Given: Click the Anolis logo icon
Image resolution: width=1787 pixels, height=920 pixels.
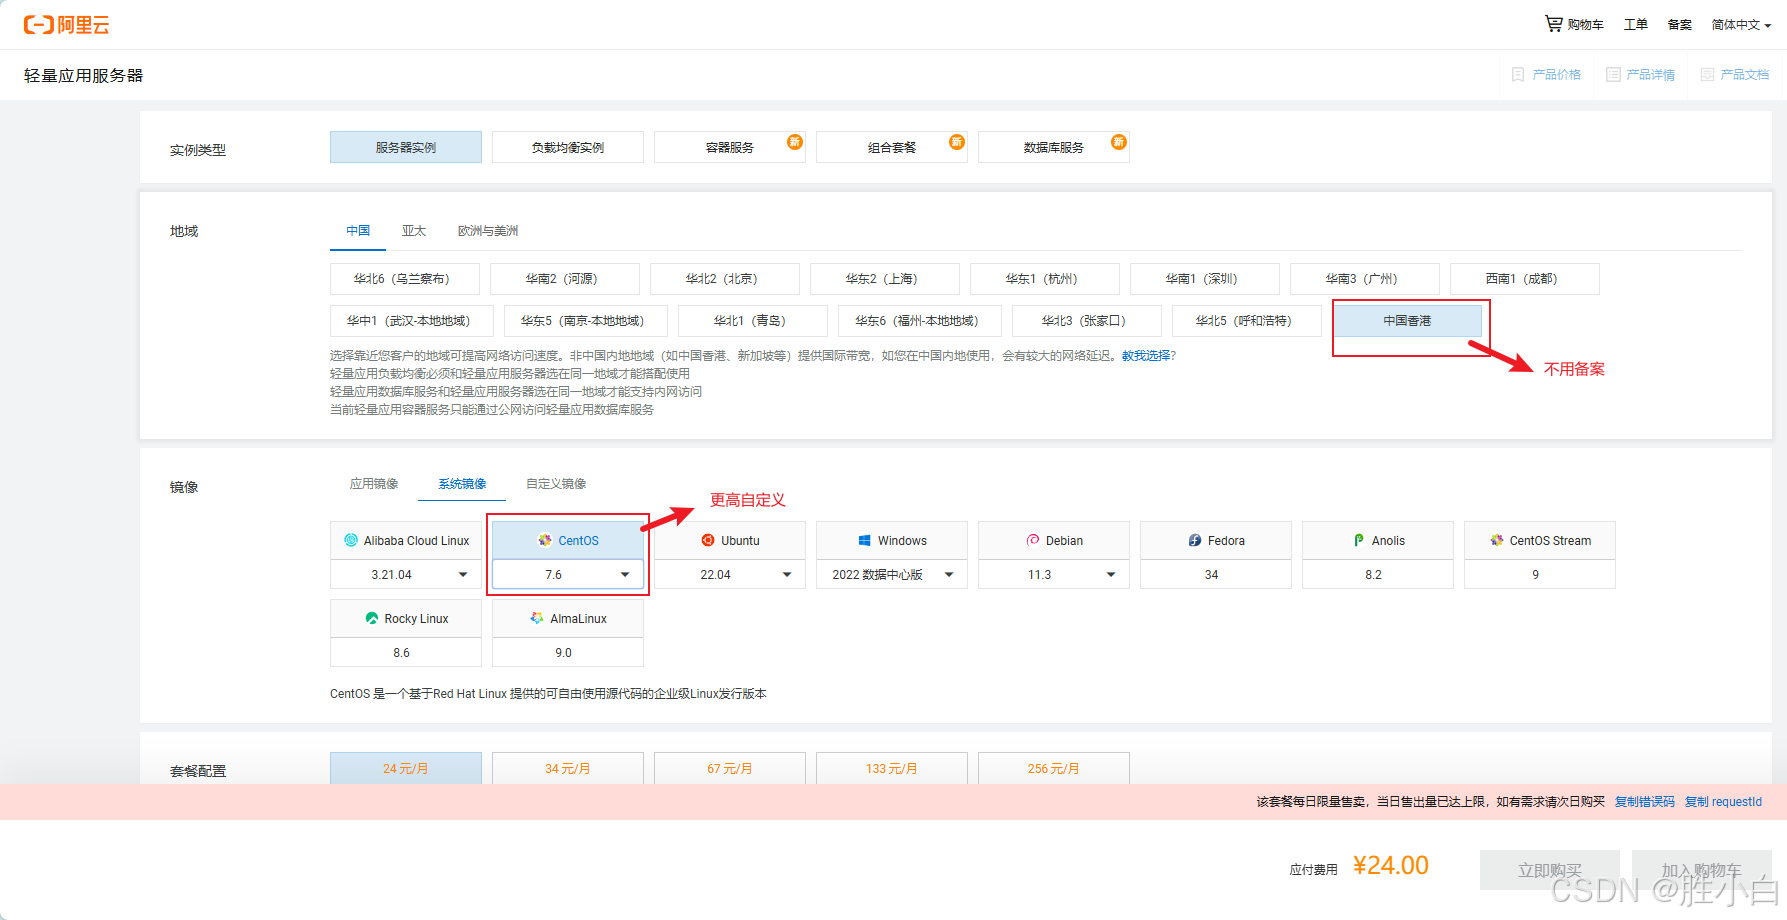Looking at the screenshot, I should (x=1359, y=540).
